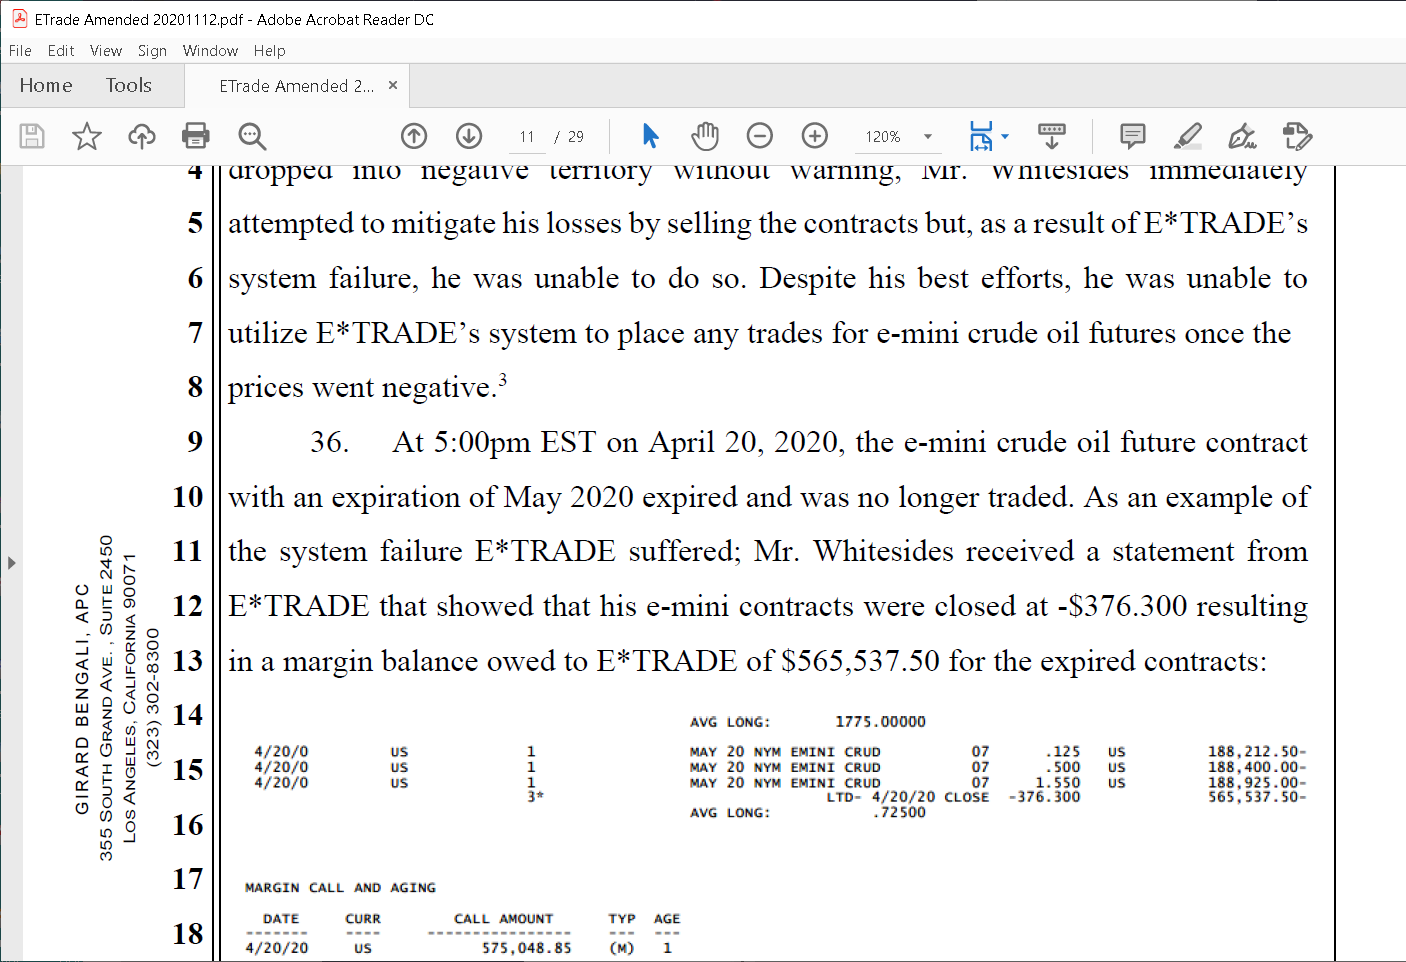
Task: Upload the file using the cloud icon
Action: [142, 136]
